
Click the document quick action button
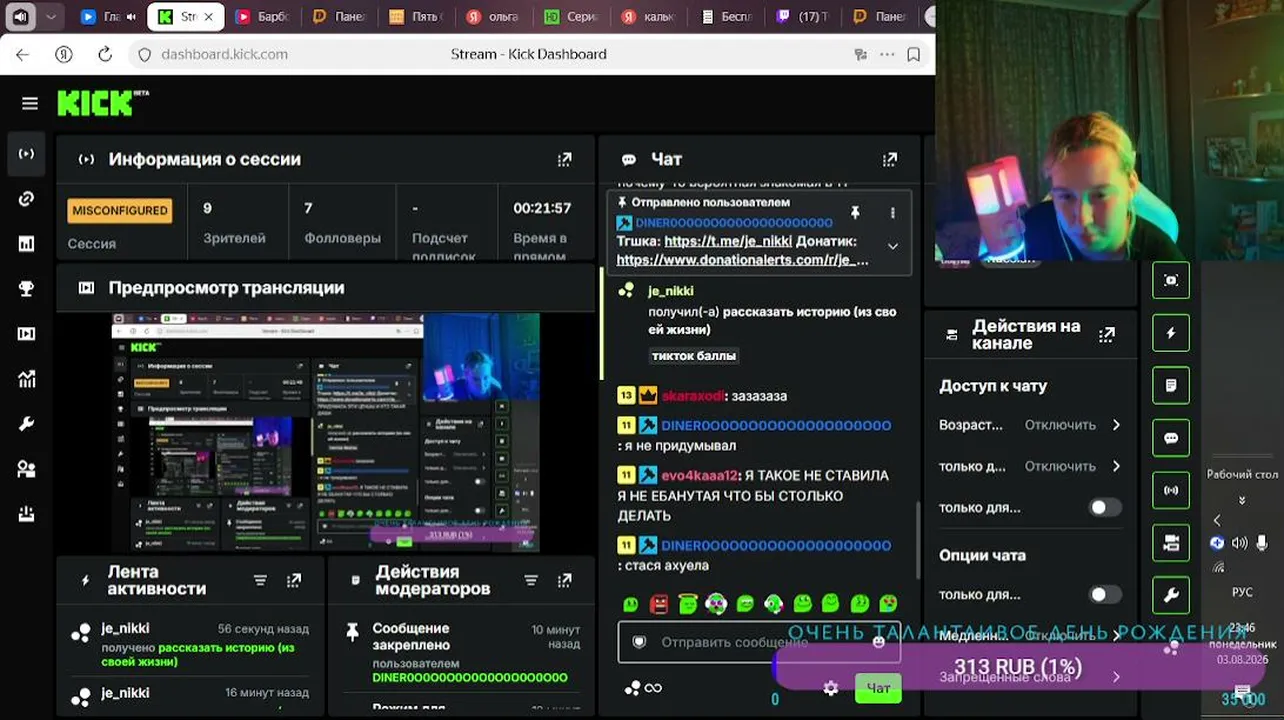click(x=1171, y=385)
